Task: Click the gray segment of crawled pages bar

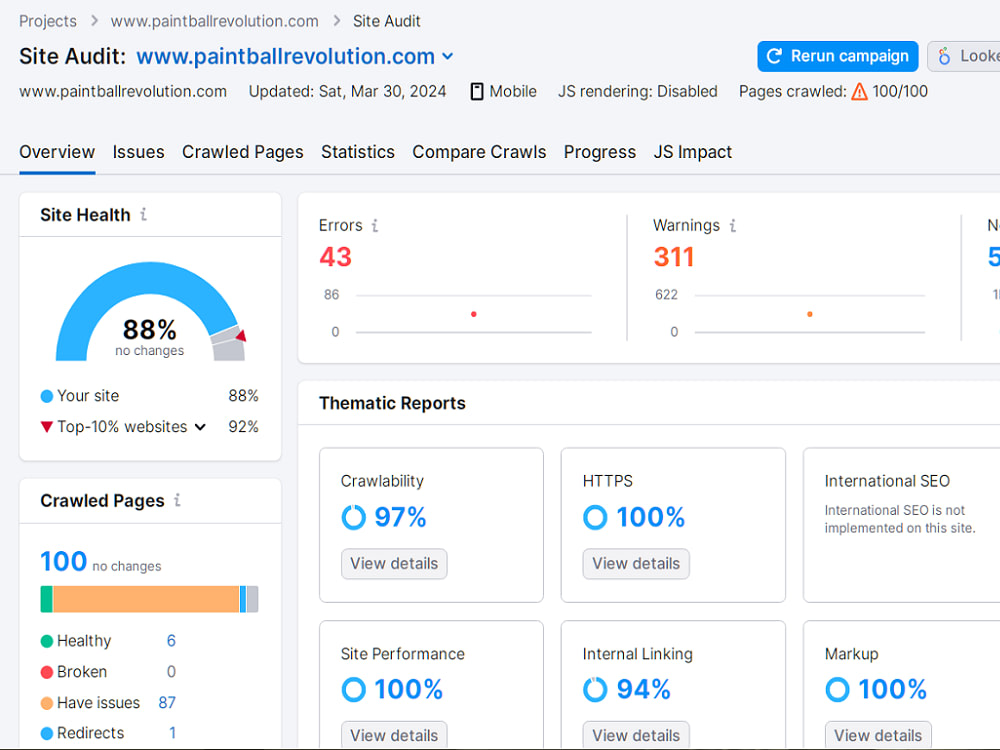Action: click(253, 599)
